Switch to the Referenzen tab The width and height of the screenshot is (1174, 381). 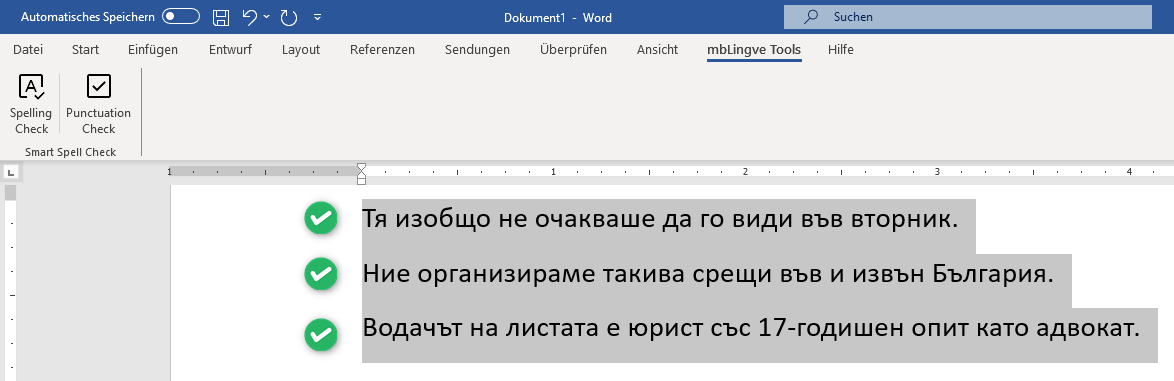(382, 50)
